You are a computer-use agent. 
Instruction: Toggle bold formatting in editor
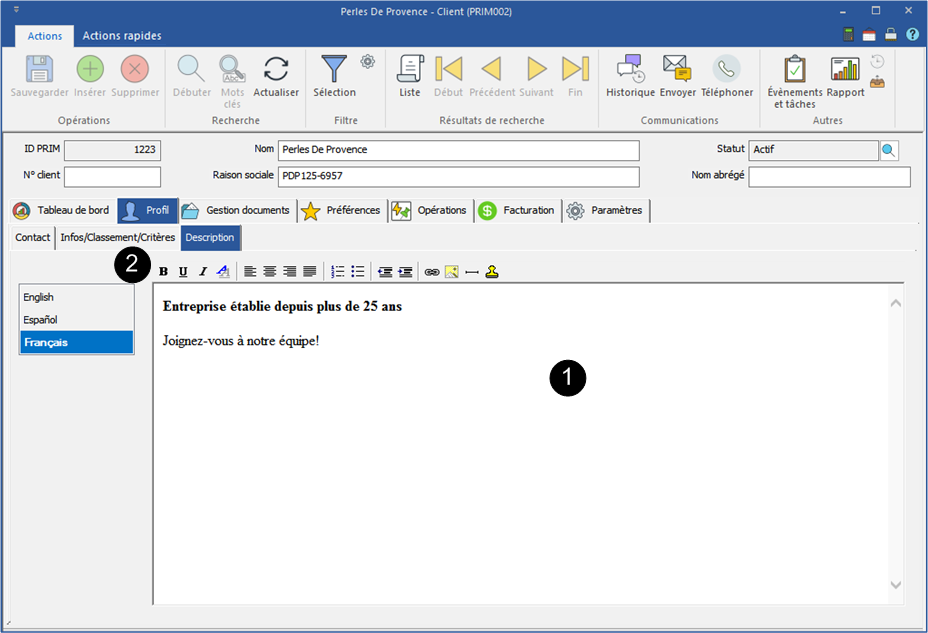(x=163, y=272)
